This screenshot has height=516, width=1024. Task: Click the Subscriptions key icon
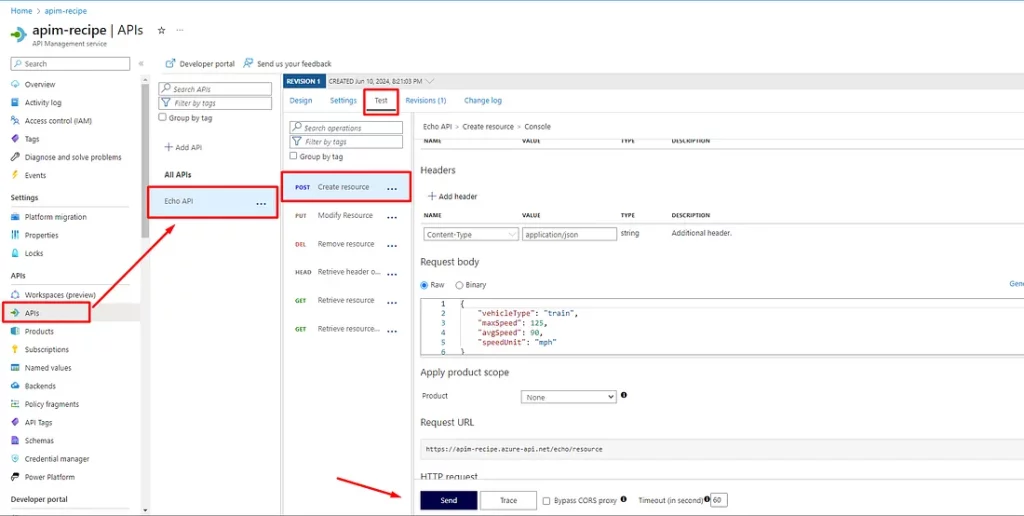15,349
